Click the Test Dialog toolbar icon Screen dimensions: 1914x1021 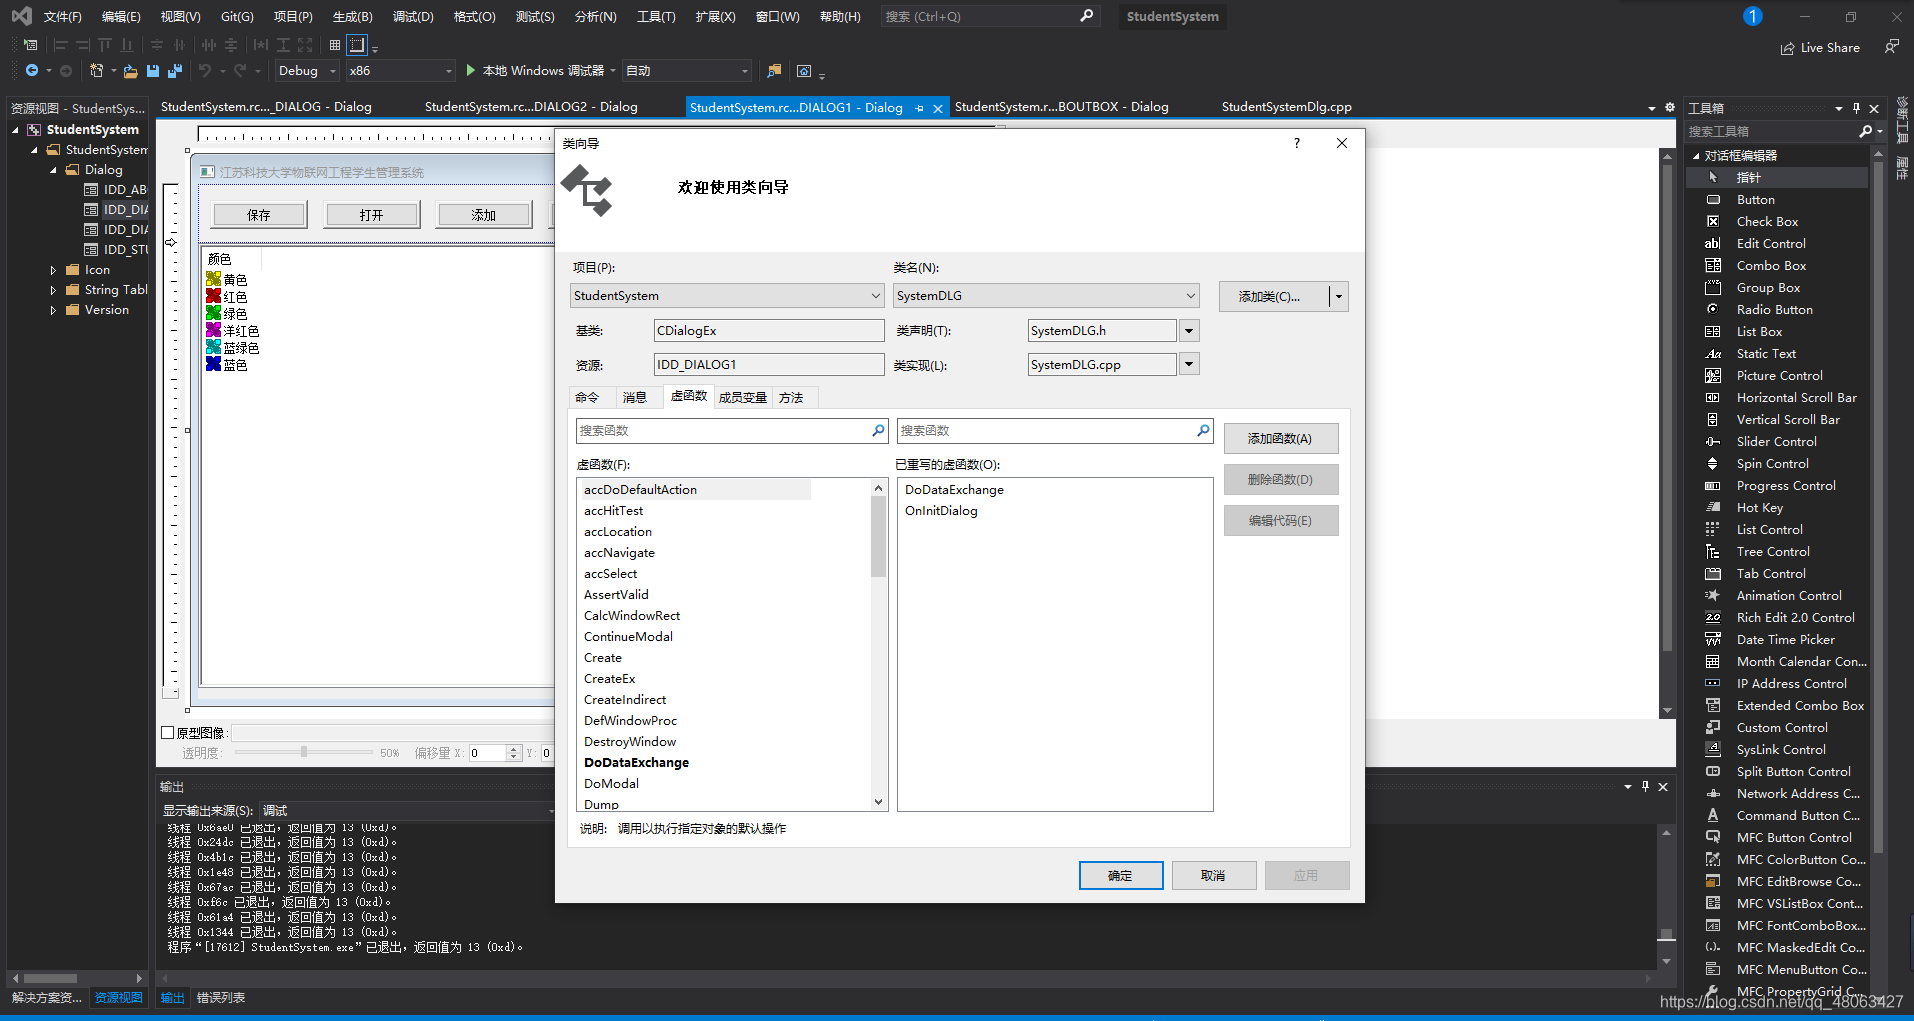click(x=30, y=45)
